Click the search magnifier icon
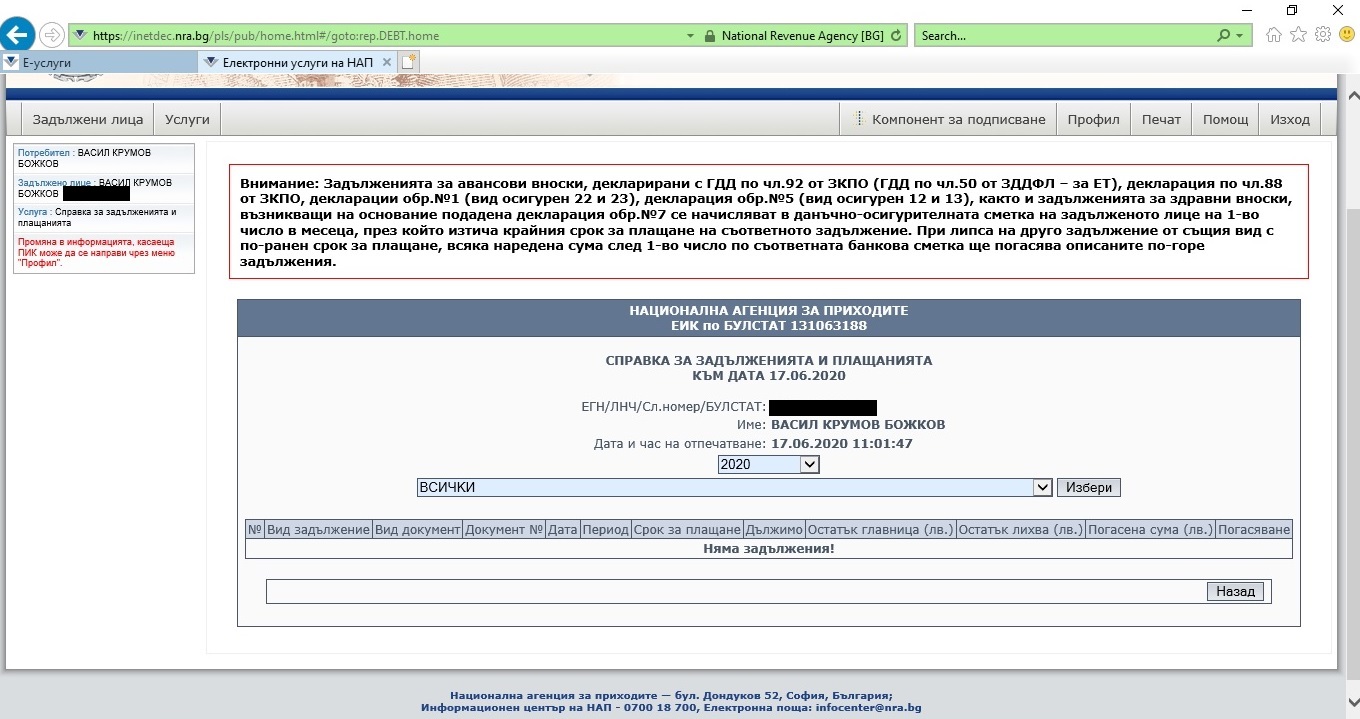This screenshot has height=719, width=1360. 1223,35
